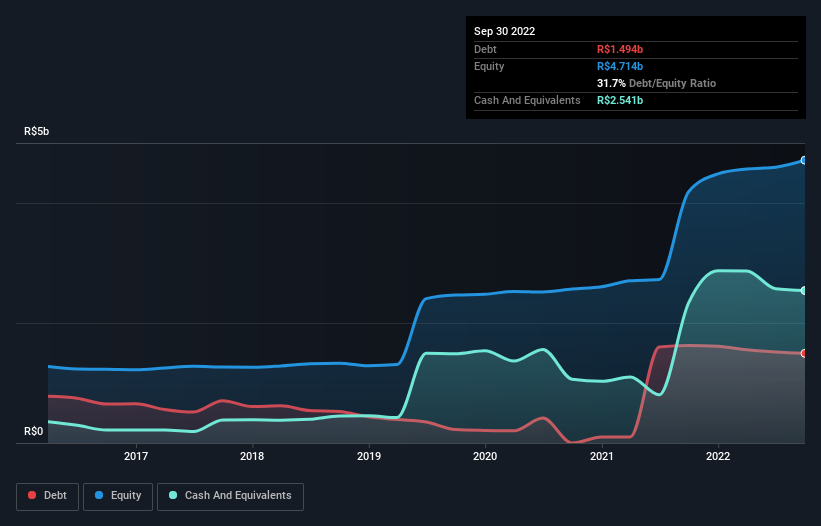Screen dimensions: 821x526
Task: Select the Equity endpoint marker on chart
Action: coord(804,160)
